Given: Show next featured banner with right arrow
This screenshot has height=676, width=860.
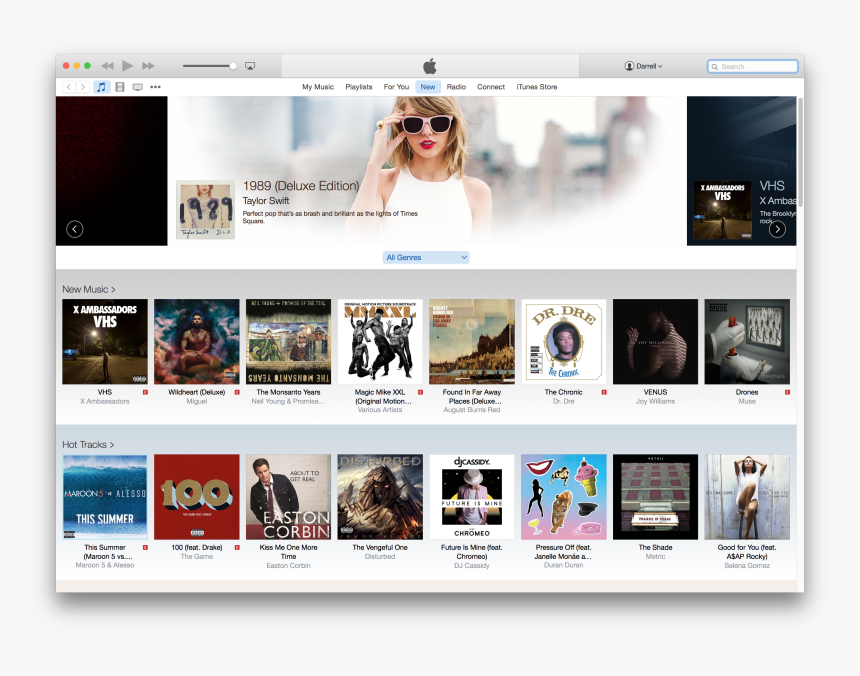Looking at the screenshot, I should [x=777, y=229].
